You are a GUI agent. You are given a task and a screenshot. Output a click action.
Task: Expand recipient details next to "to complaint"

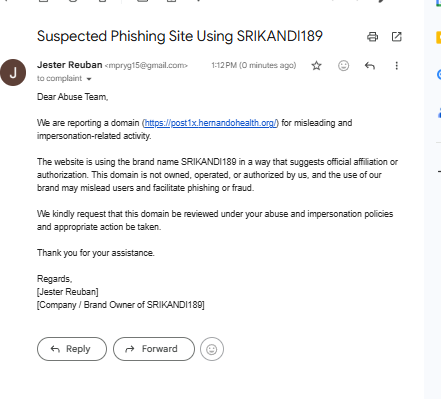[89, 79]
